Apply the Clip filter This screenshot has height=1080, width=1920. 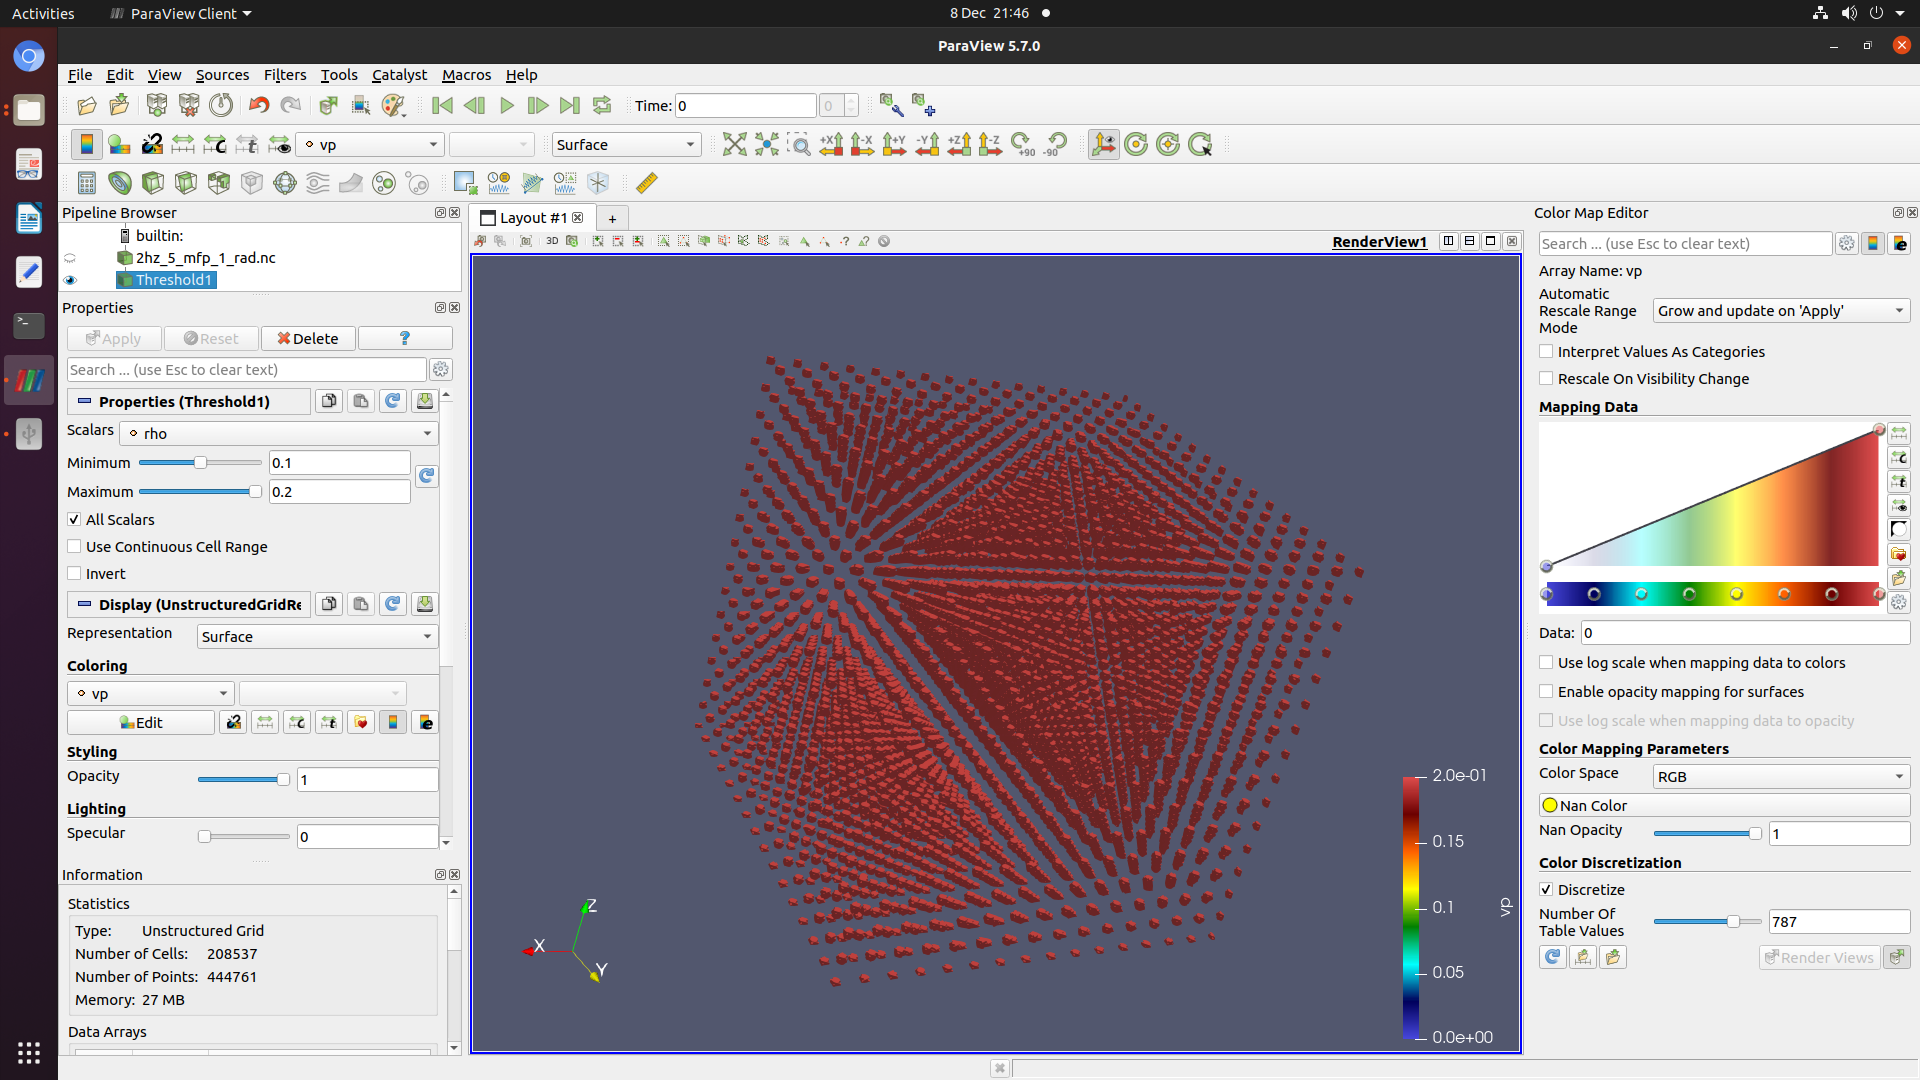click(x=152, y=183)
